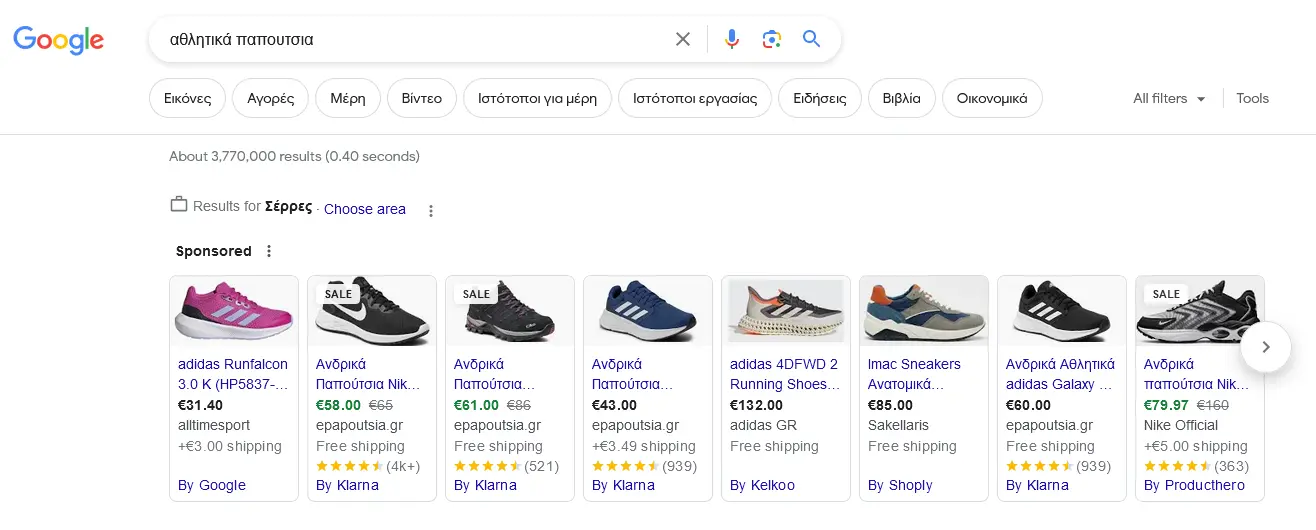
Task: Switch to the Βίντεο filter tab
Action: (422, 98)
